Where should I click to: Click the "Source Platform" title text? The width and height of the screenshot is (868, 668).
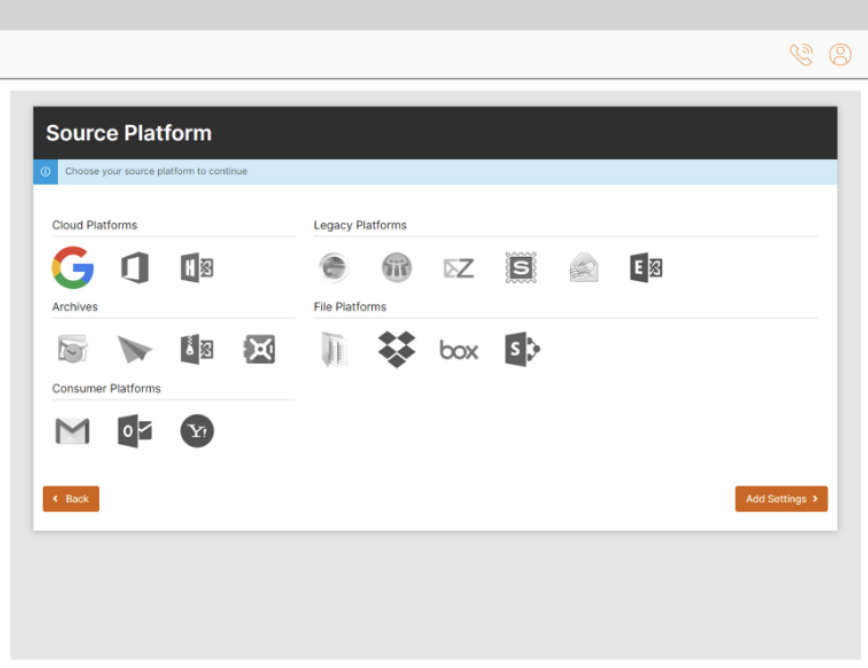tap(129, 133)
